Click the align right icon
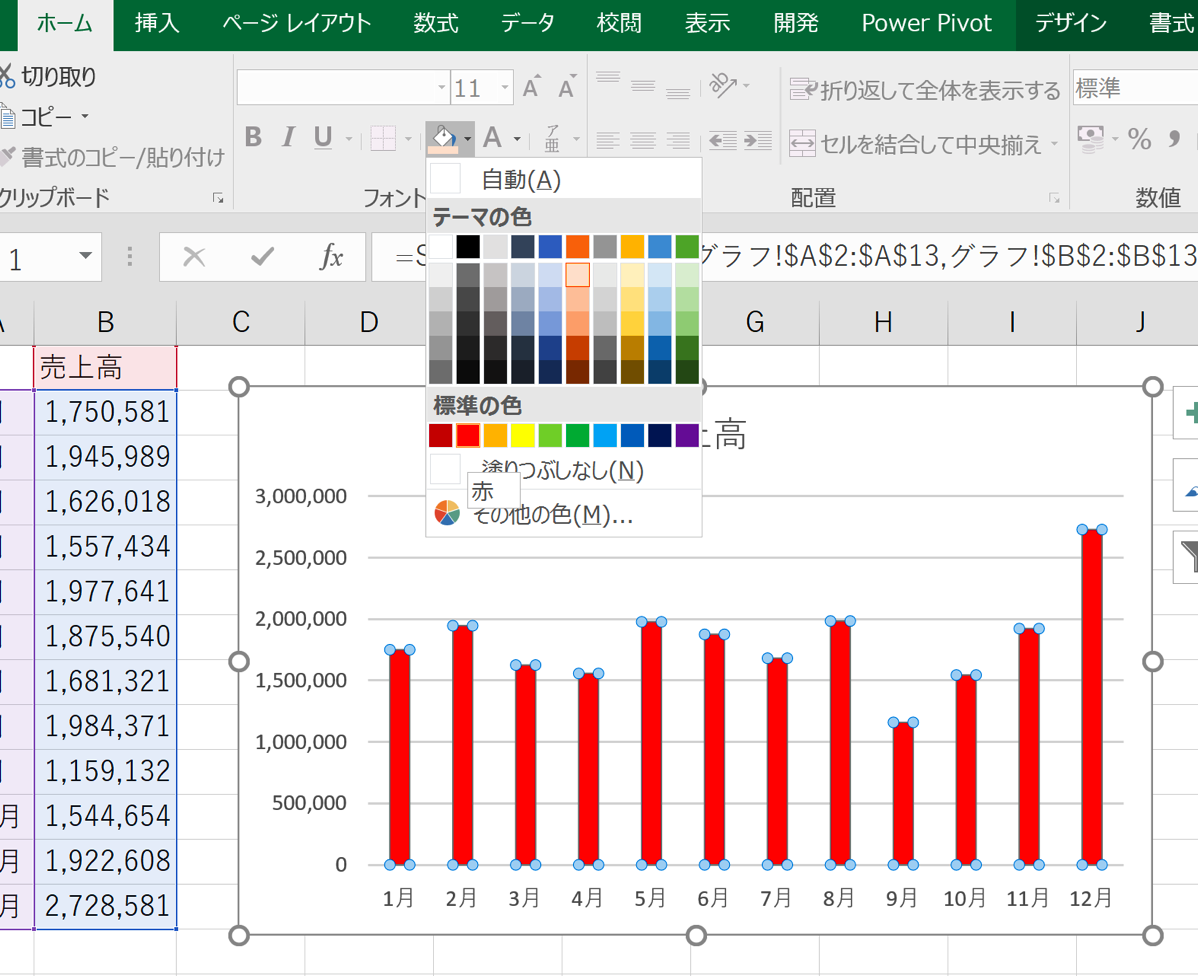The width and height of the screenshot is (1198, 976). 678,141
